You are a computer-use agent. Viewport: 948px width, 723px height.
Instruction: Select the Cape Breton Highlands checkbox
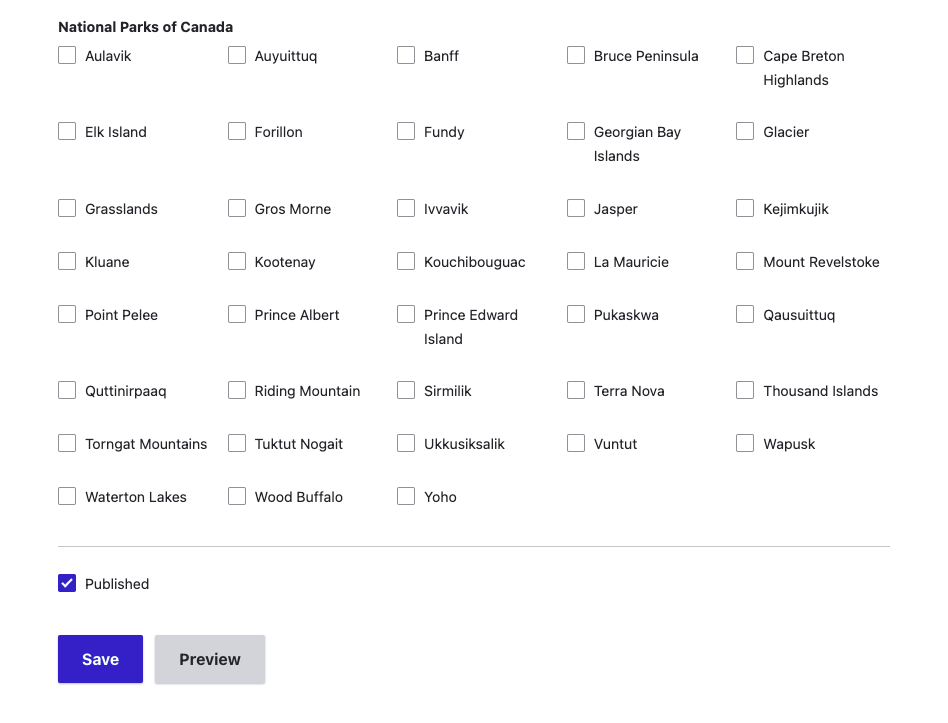(x=745, y=56)
